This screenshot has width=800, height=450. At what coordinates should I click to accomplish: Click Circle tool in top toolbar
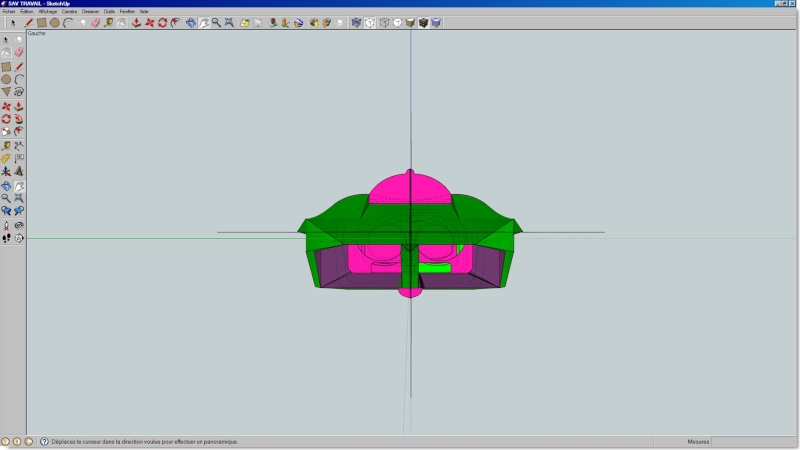click(55, 22)
